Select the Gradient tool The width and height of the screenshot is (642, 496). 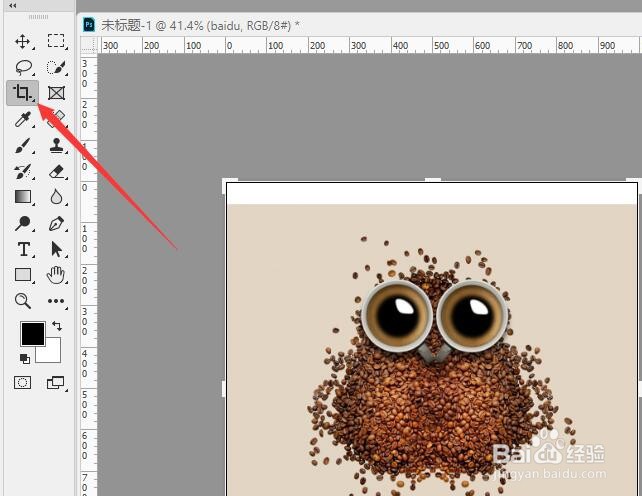23,197
